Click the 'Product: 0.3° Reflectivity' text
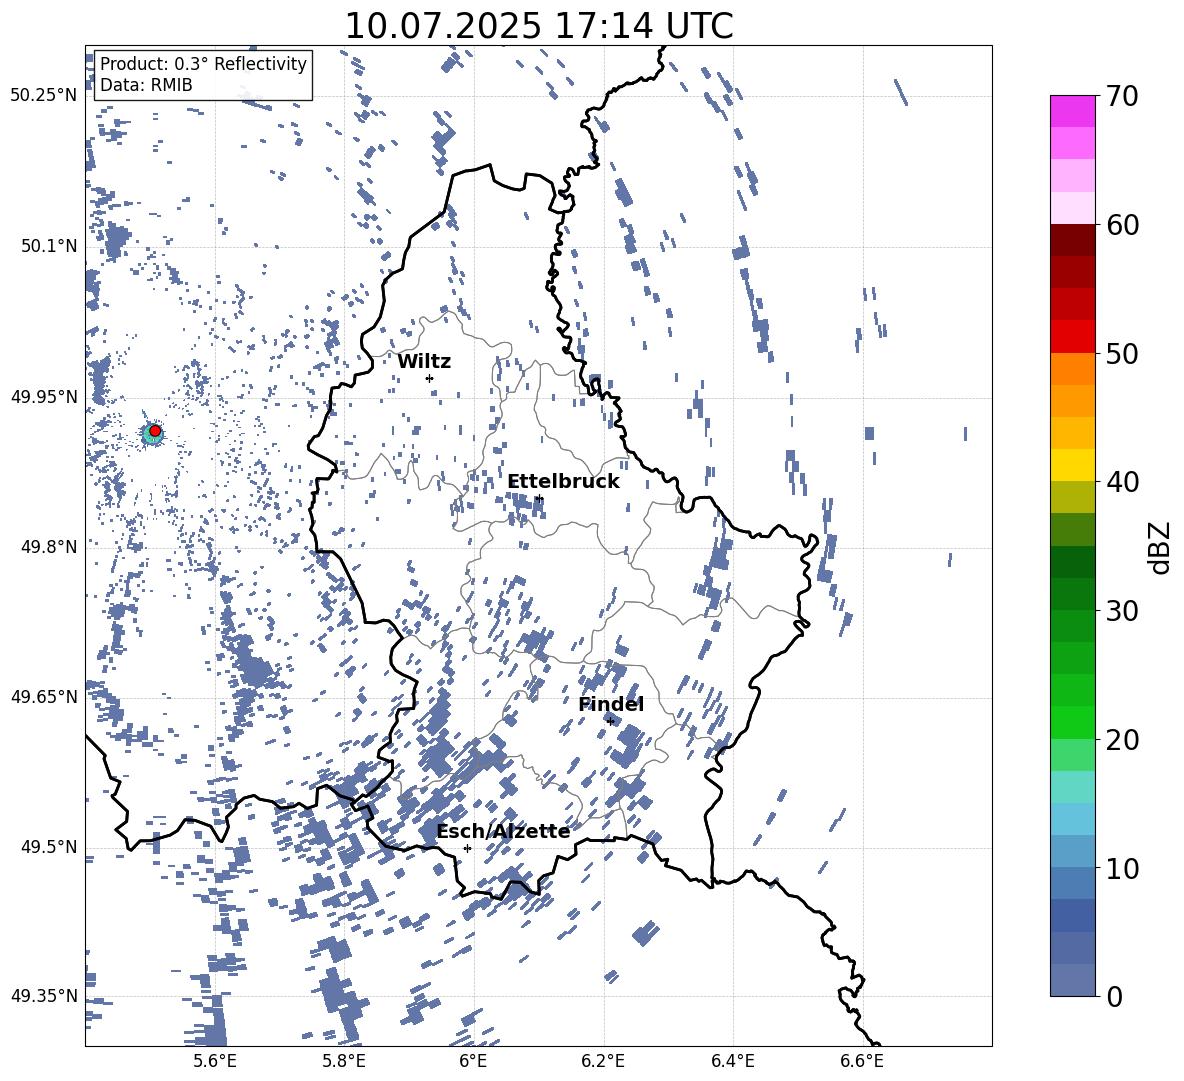Viewport: 1184px width, 1081px height. coord(203,63)
